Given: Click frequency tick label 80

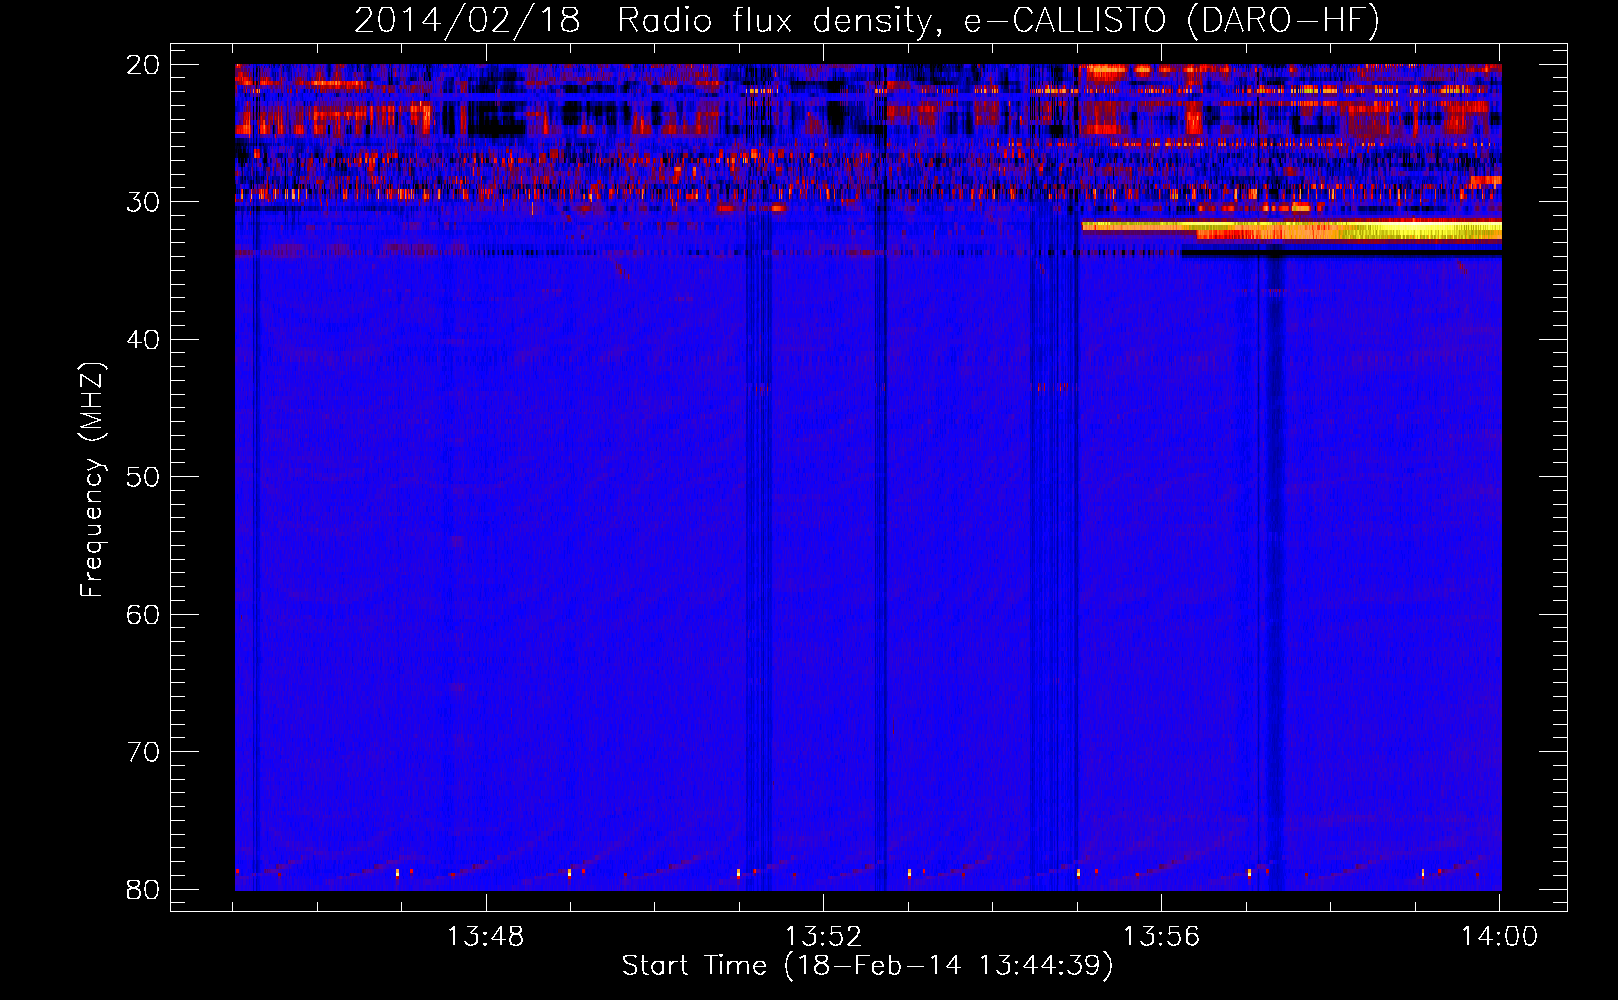Looking at the screenshot, I should pos(143,889).
